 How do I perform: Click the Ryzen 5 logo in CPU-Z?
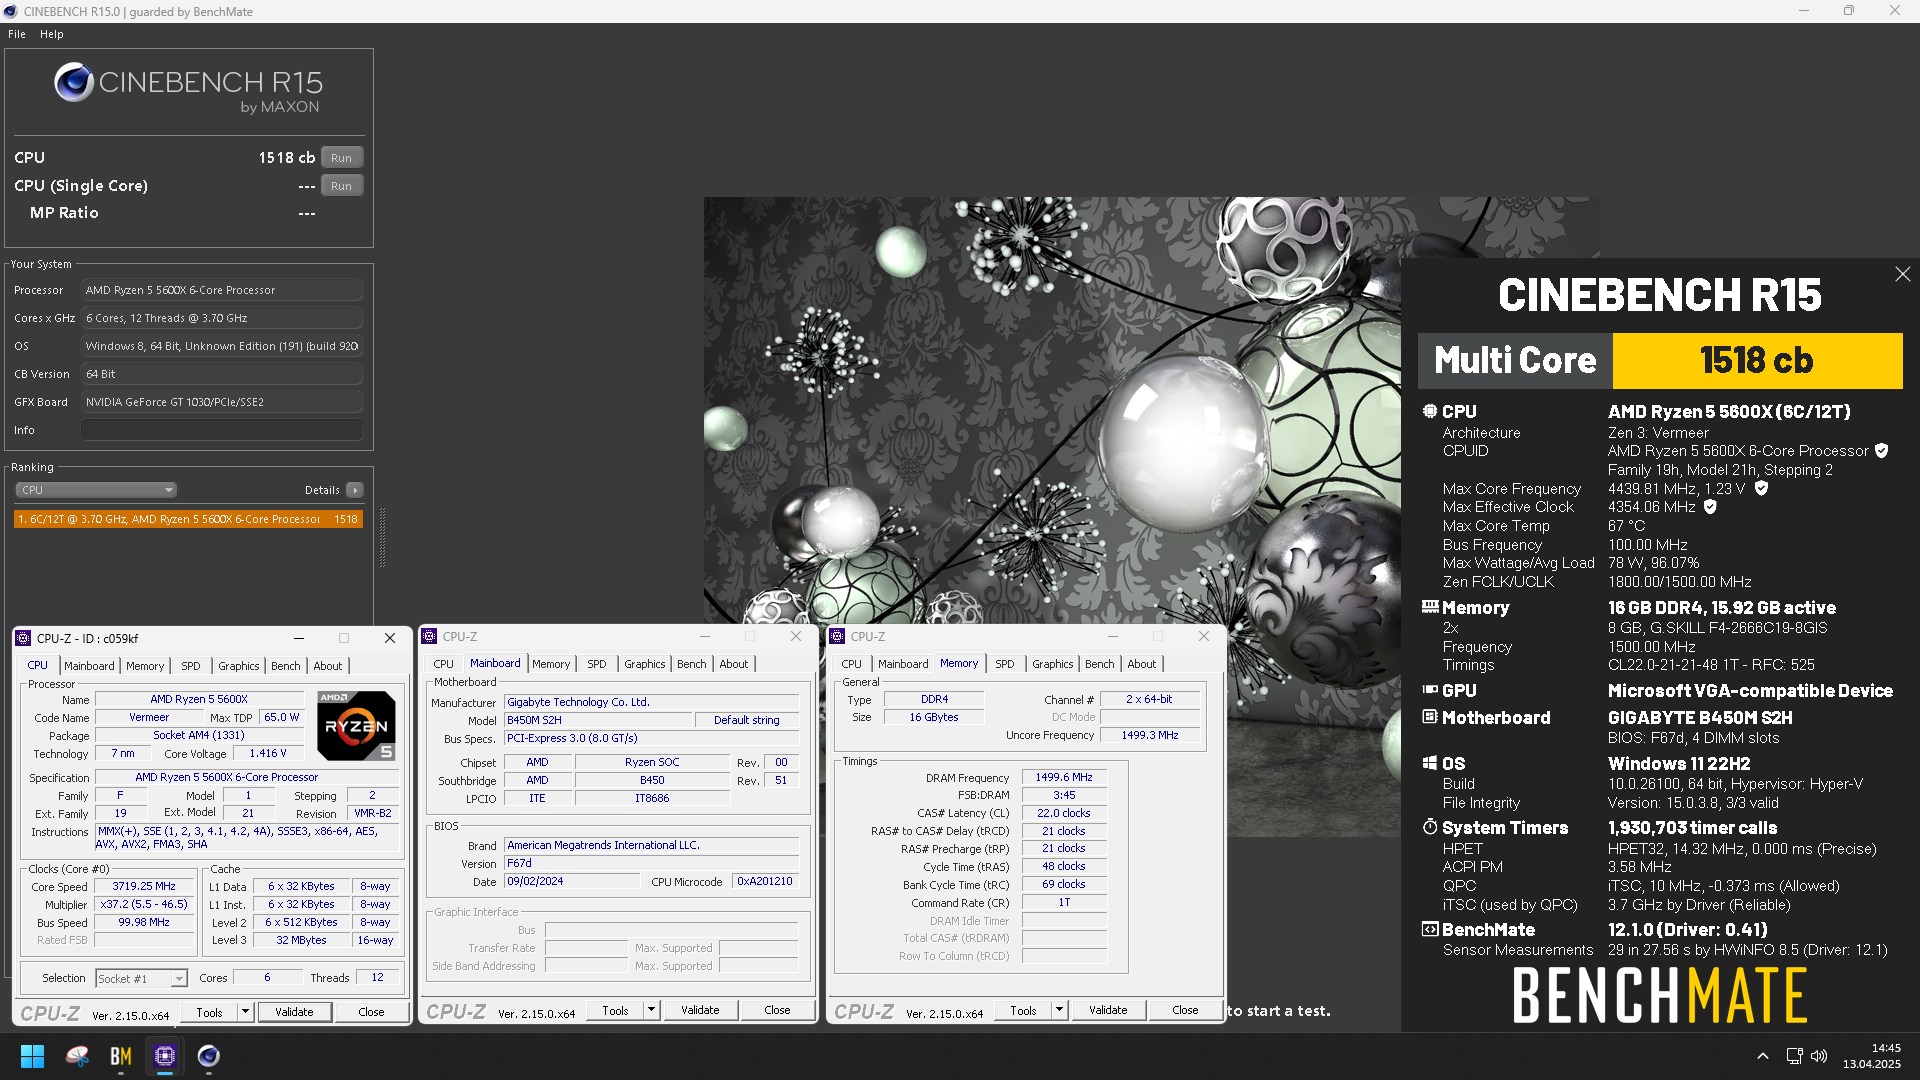(x=356, y=726)
